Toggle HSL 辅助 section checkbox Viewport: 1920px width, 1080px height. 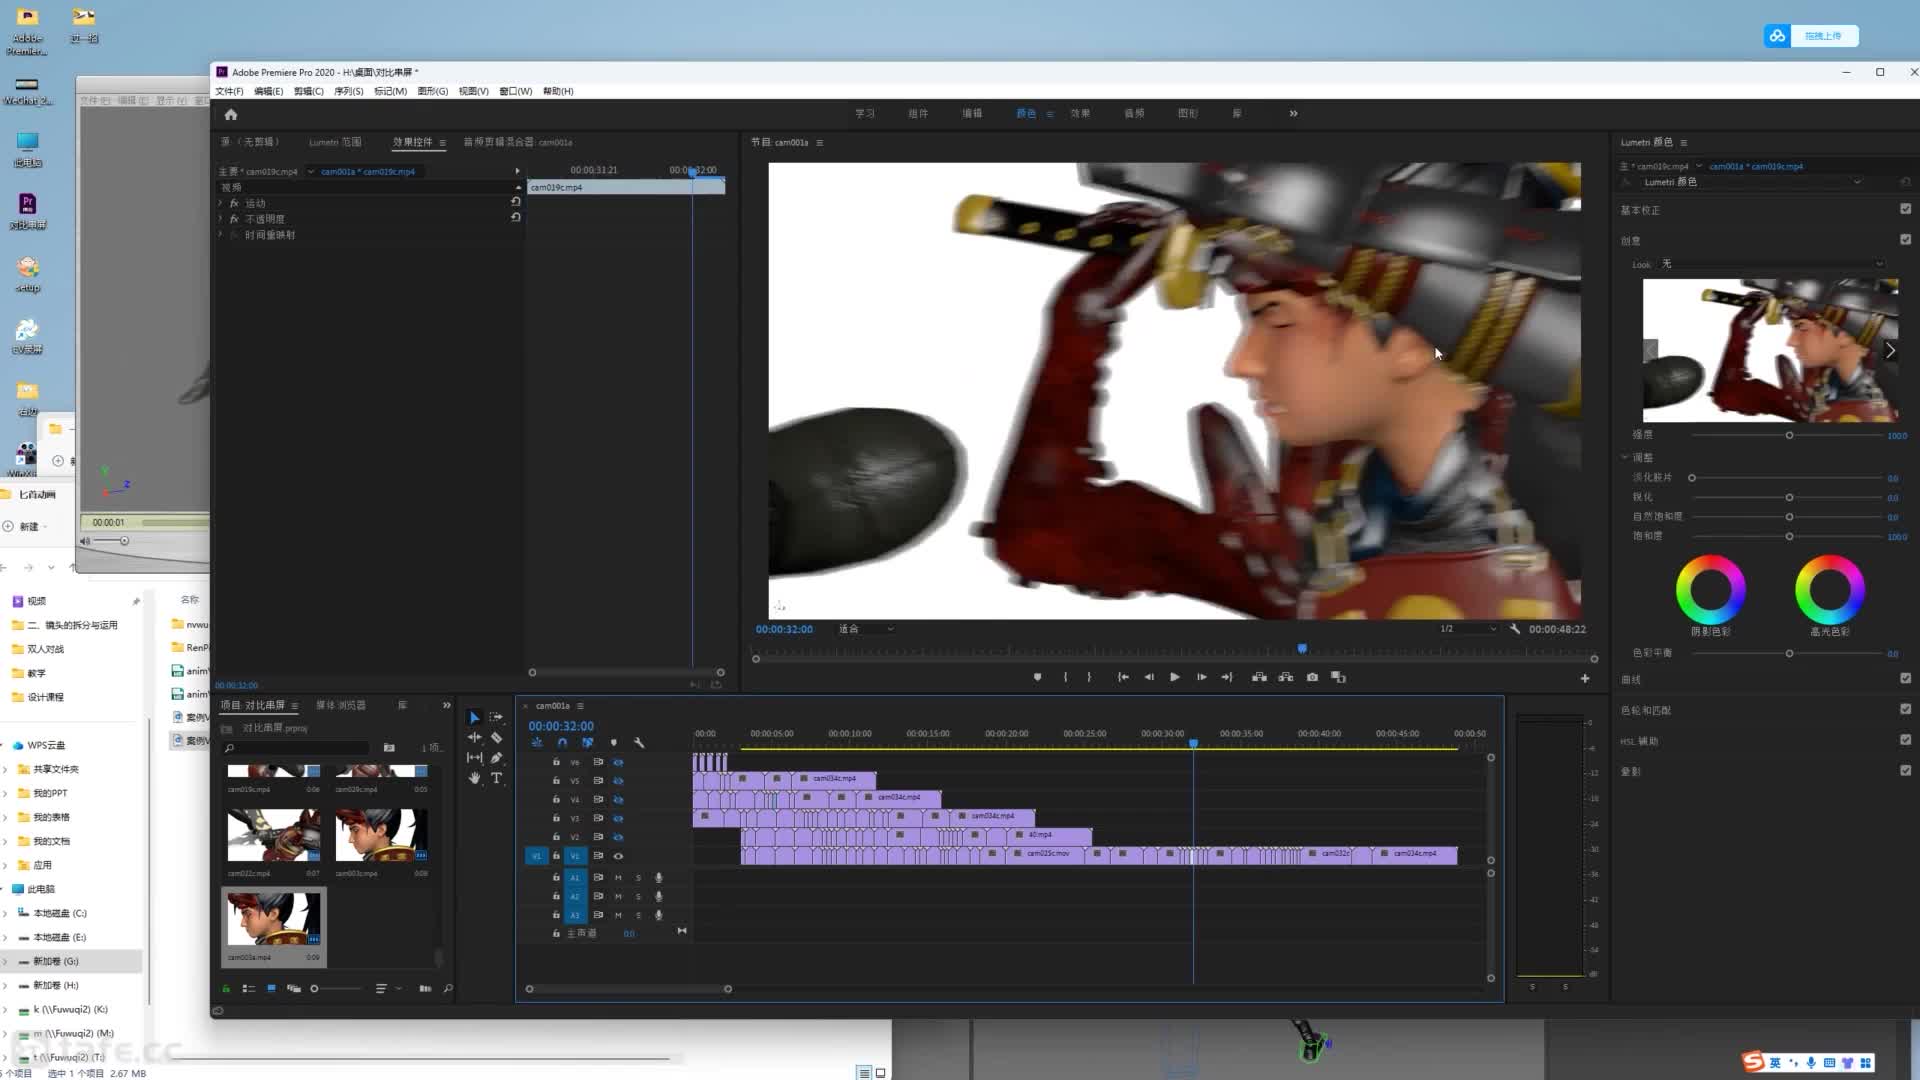[1905, 740]
